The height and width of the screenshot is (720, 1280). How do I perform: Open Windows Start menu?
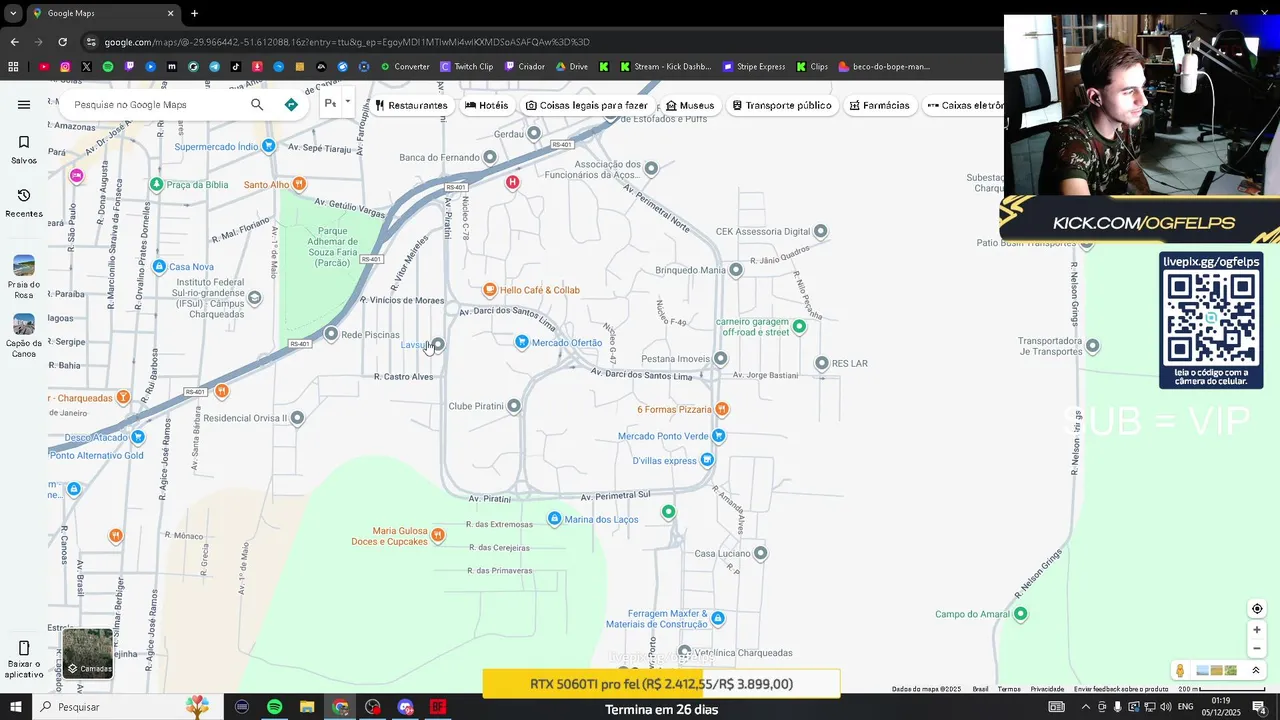[x=15, y=707]
